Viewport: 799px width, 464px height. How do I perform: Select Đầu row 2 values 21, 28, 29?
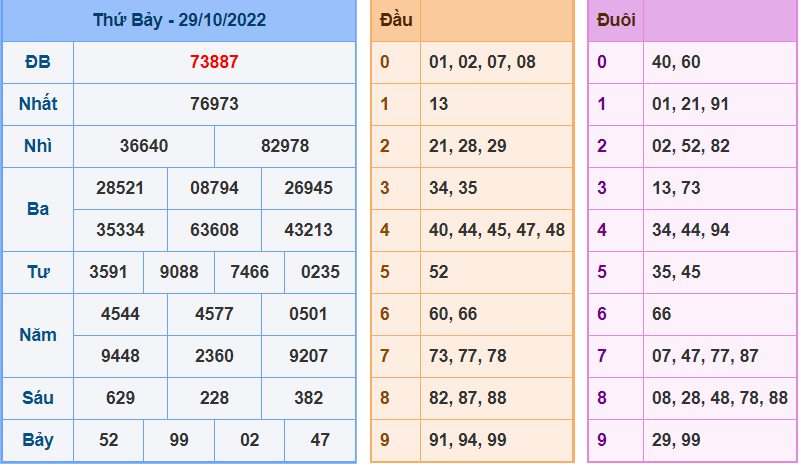pos(467,146)
